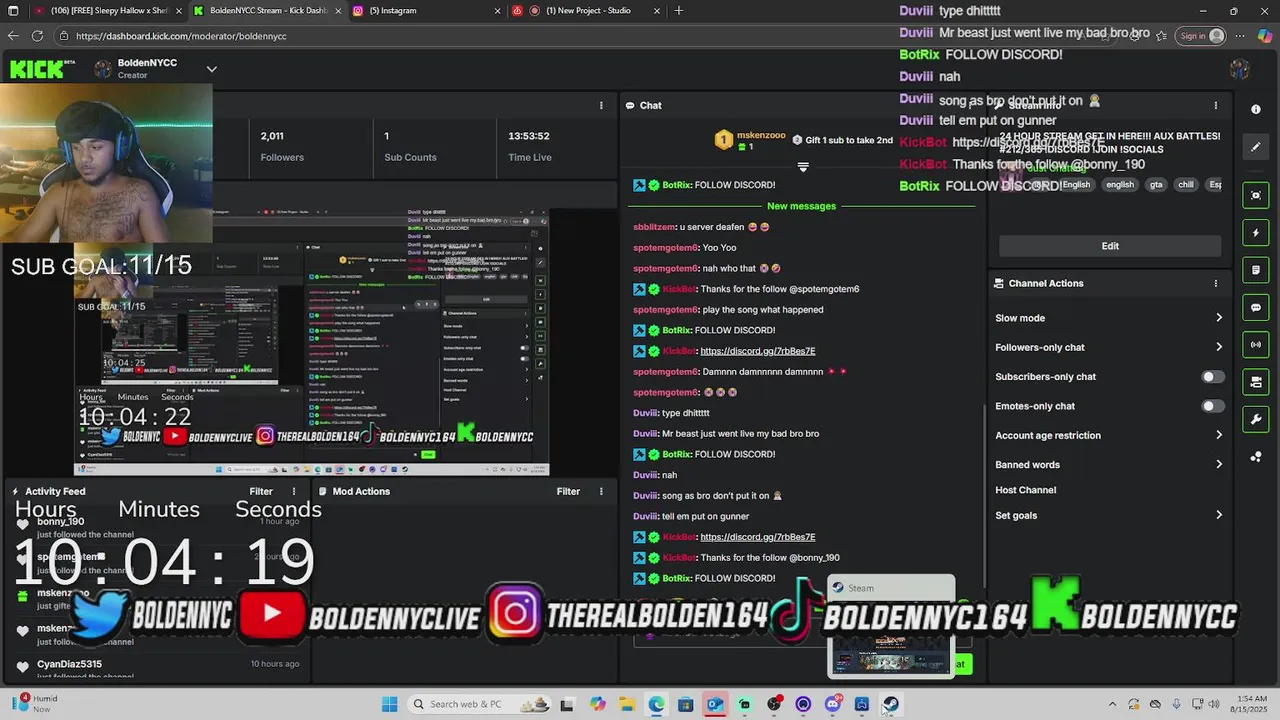
Task: Open Mod Actions three-dot menu
Action: pyautogui.click(x=601, y=491)
